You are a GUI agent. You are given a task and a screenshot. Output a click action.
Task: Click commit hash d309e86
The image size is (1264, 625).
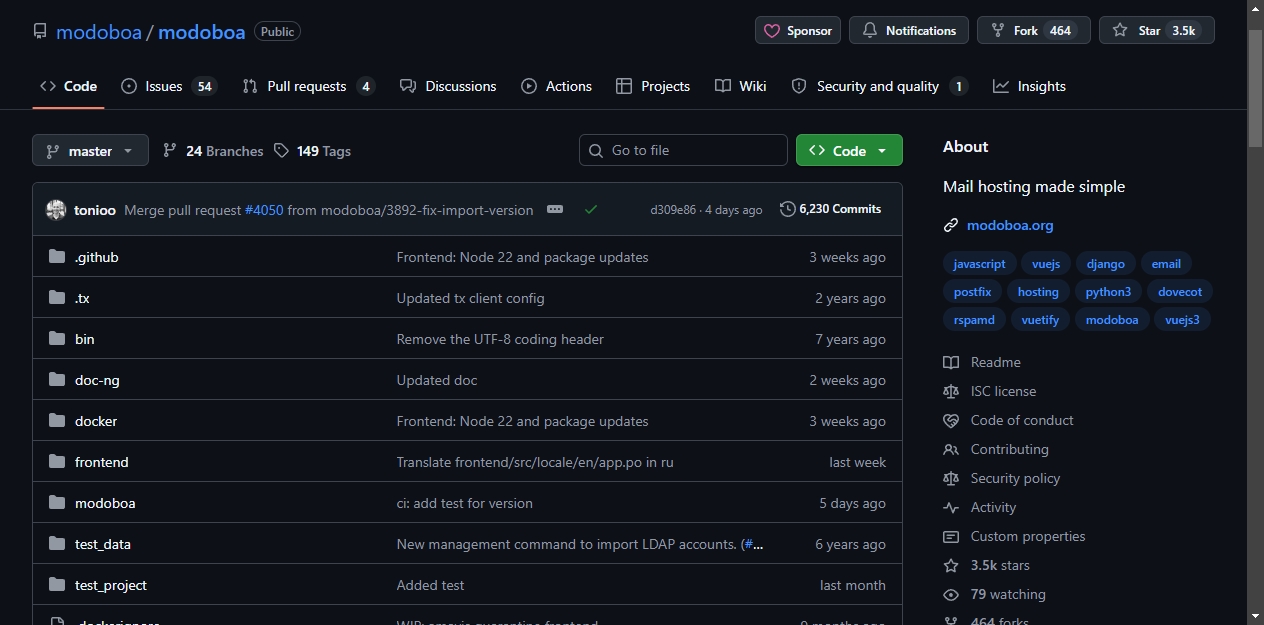click(673, 210)
